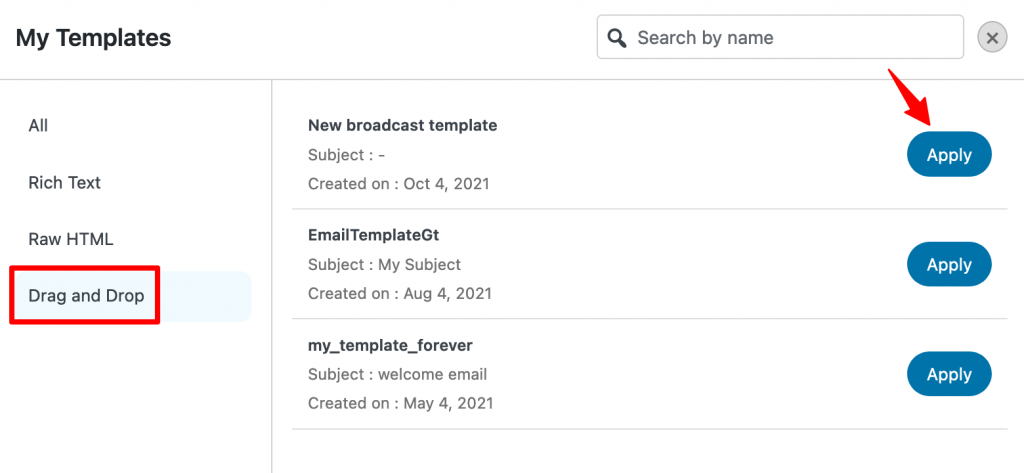
Task: Click the 'Created on : May 4, 2021' text
Action: tap(400, 403)
